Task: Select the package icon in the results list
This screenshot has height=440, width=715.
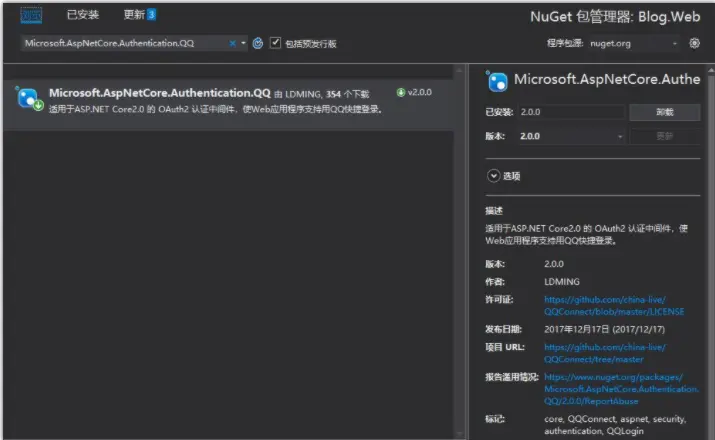Action: coord(30,98)
